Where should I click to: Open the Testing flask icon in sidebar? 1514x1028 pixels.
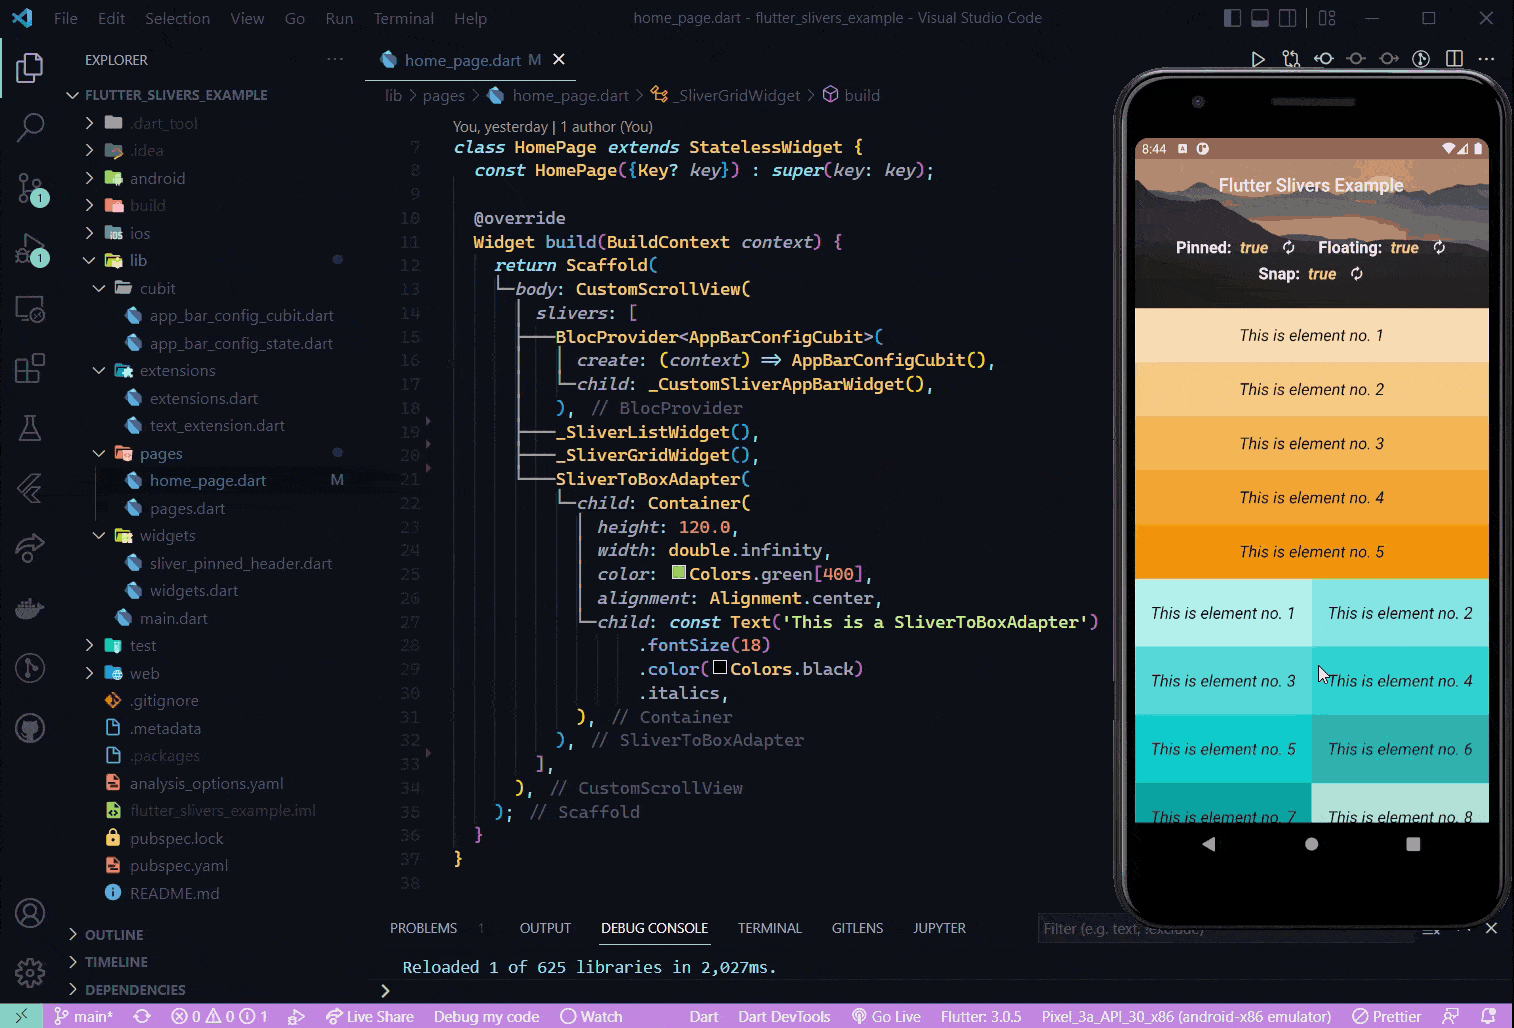[30, 428]
